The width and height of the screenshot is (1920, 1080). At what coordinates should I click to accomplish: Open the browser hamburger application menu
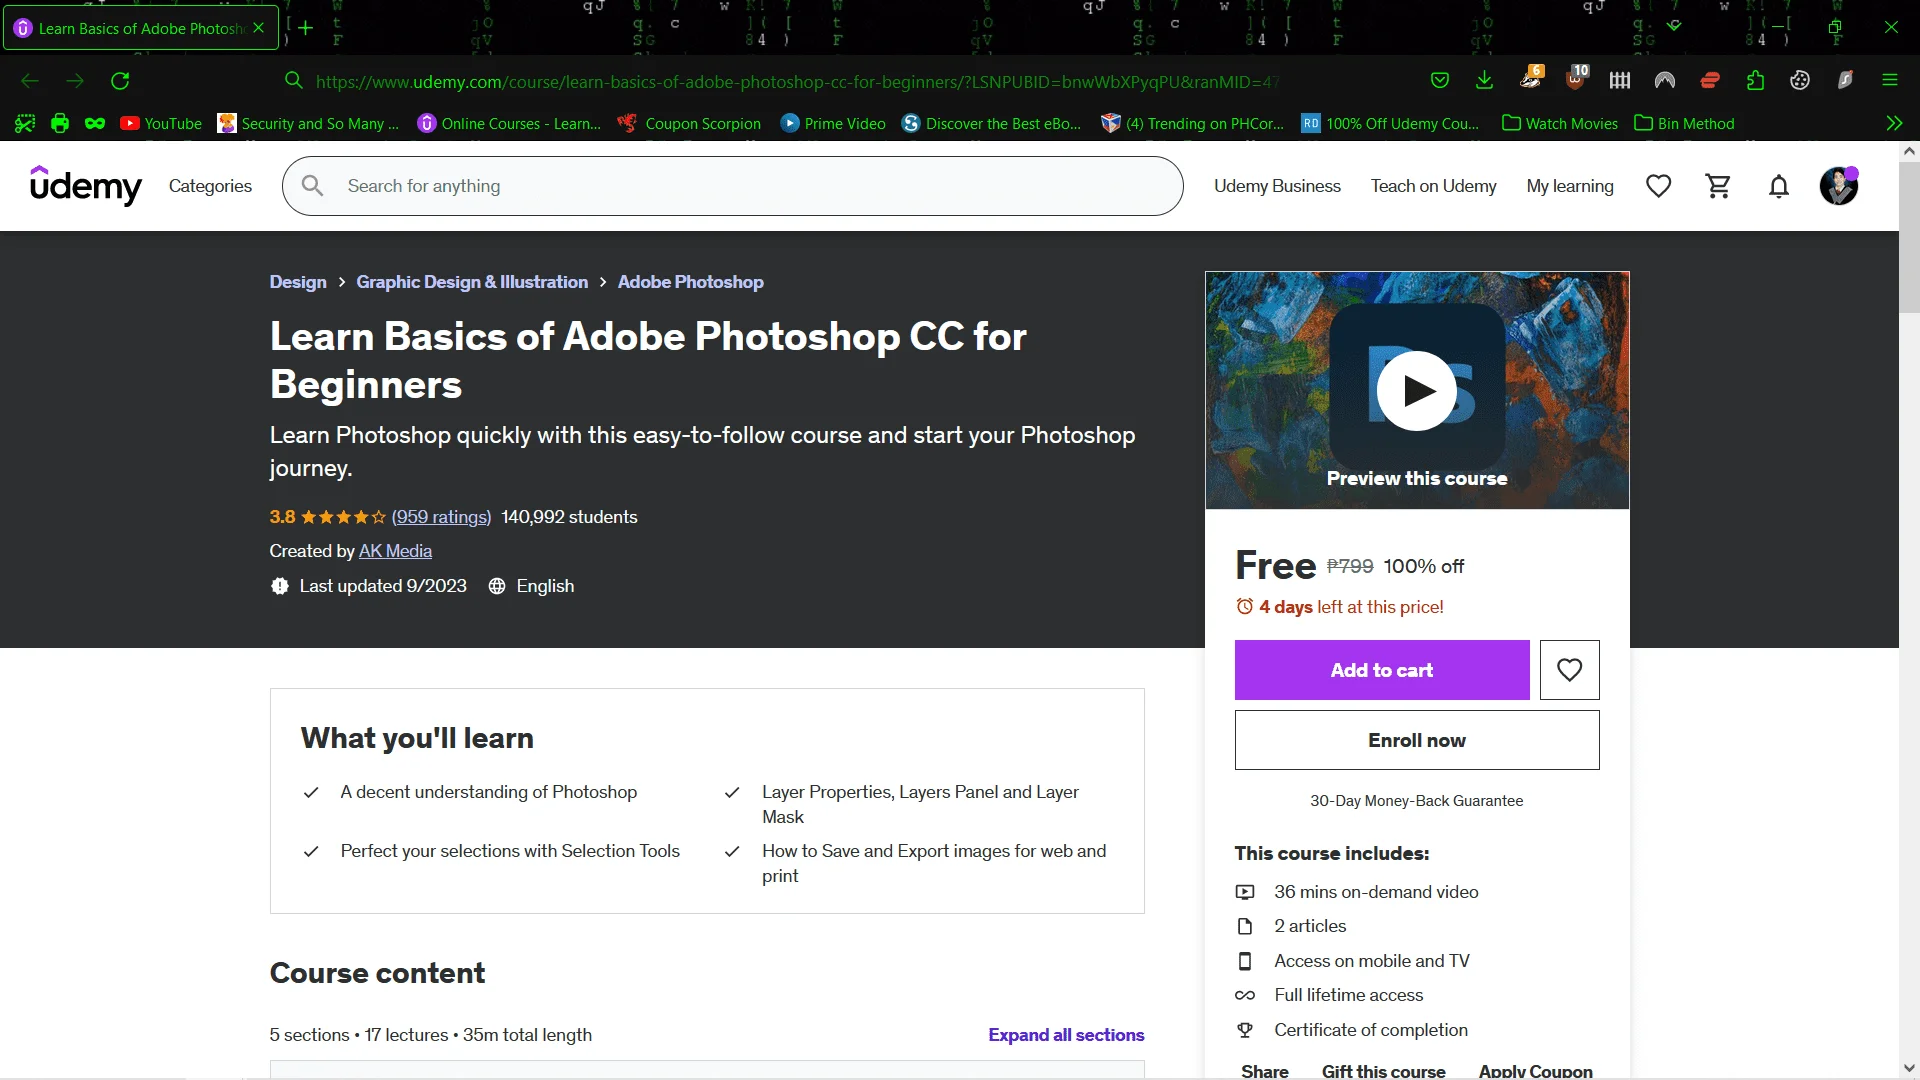tap(1890, 81)
